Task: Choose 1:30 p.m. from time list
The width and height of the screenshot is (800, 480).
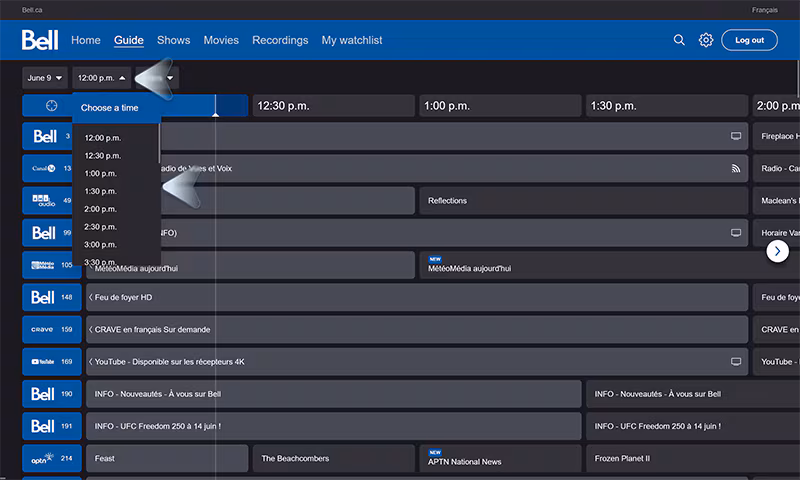Action: [x=101, y=191]
